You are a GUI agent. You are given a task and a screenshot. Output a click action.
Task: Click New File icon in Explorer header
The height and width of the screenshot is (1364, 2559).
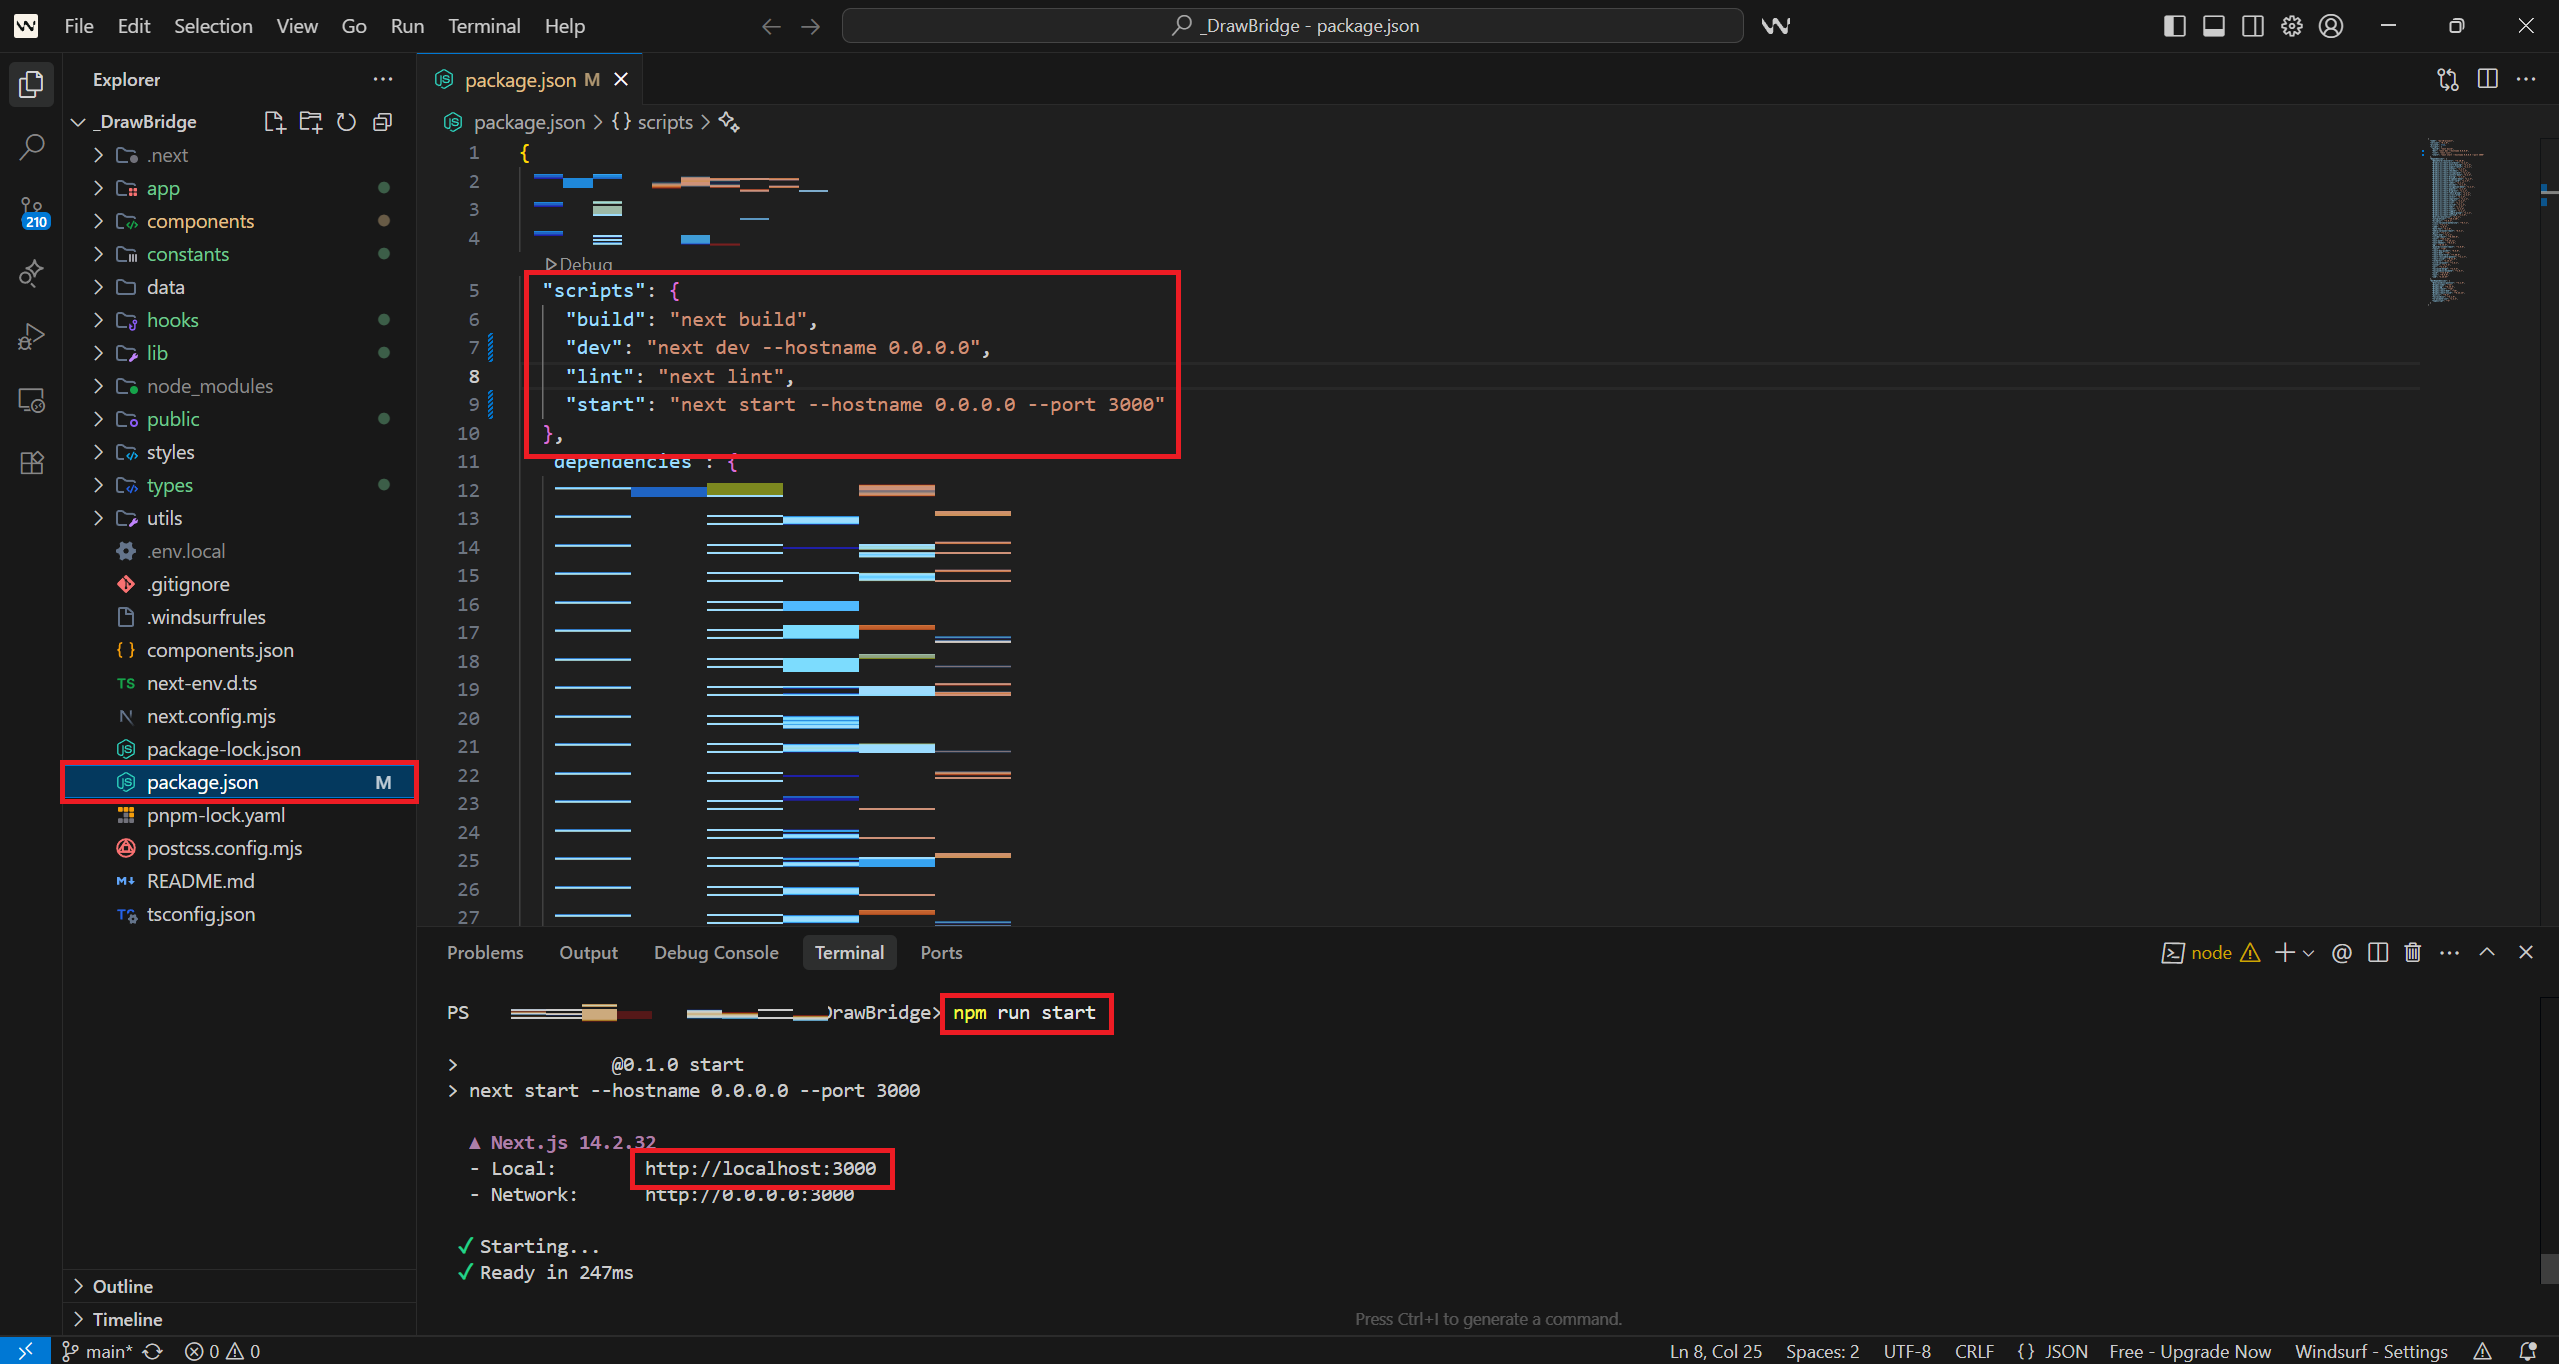tap(274, 122)
